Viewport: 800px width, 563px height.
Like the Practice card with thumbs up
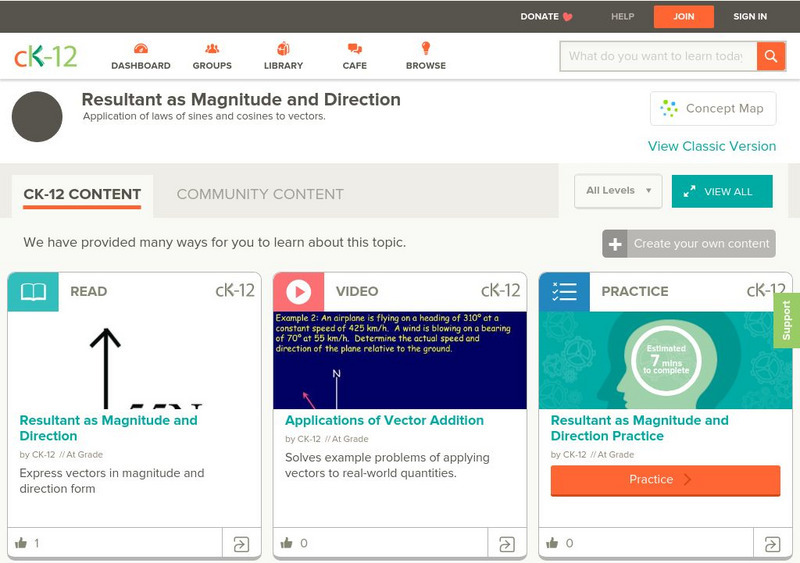(x=552, y=543)
